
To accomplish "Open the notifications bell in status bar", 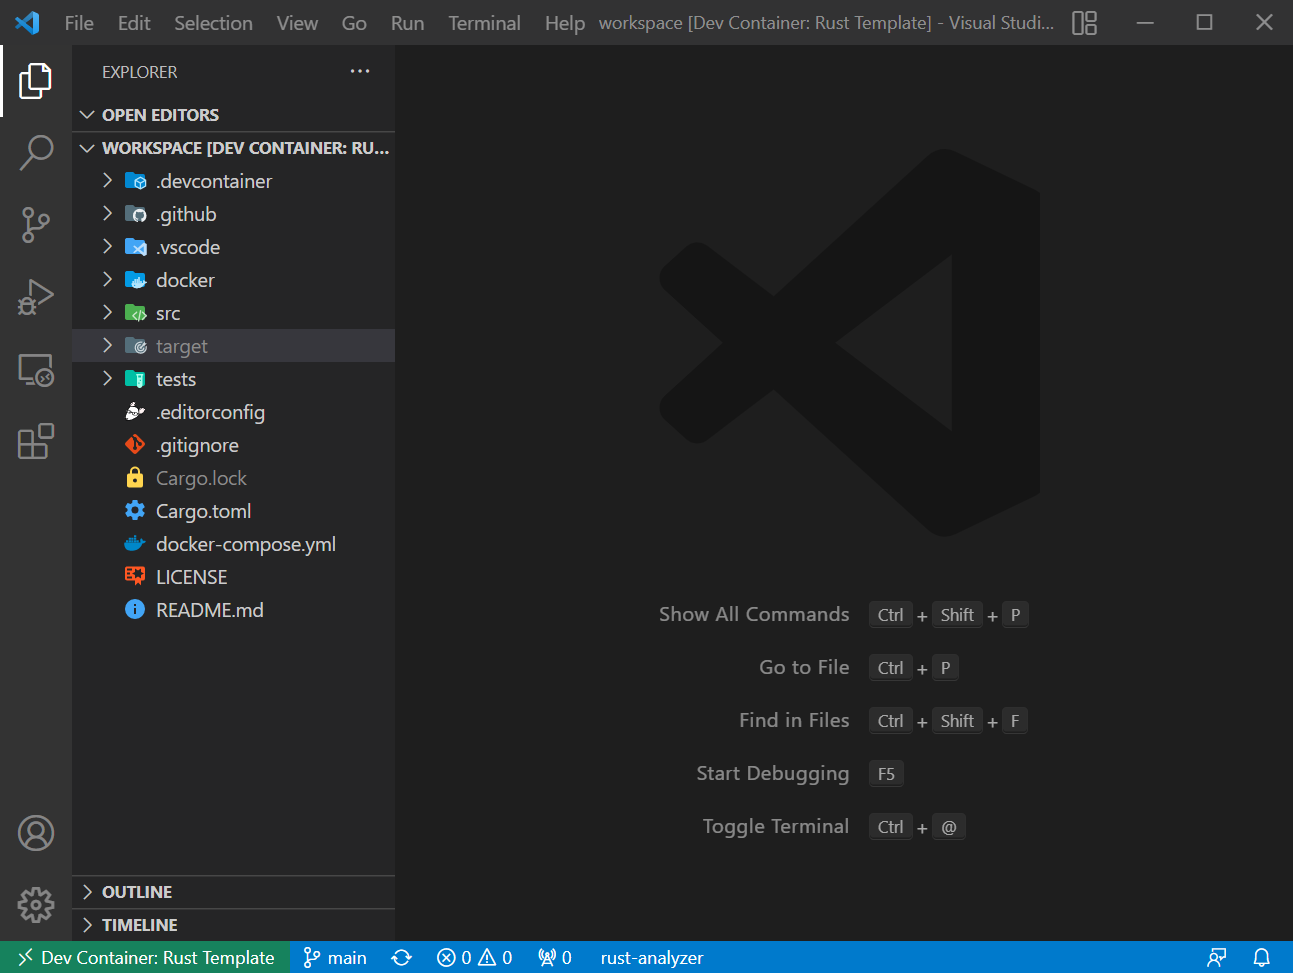I will (x=1262, y=958).
